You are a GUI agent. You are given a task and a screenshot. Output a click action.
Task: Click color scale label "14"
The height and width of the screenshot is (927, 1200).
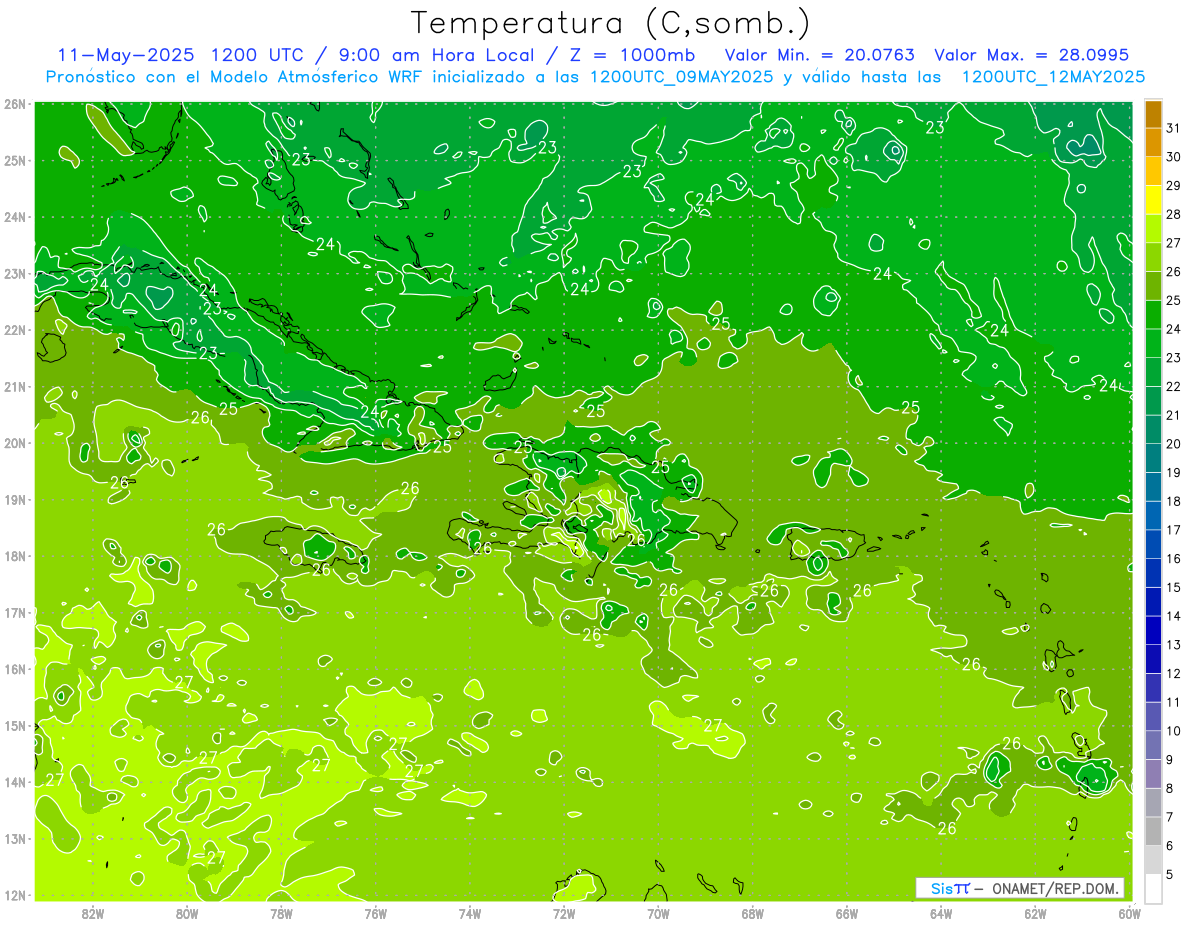[1173, 616]
